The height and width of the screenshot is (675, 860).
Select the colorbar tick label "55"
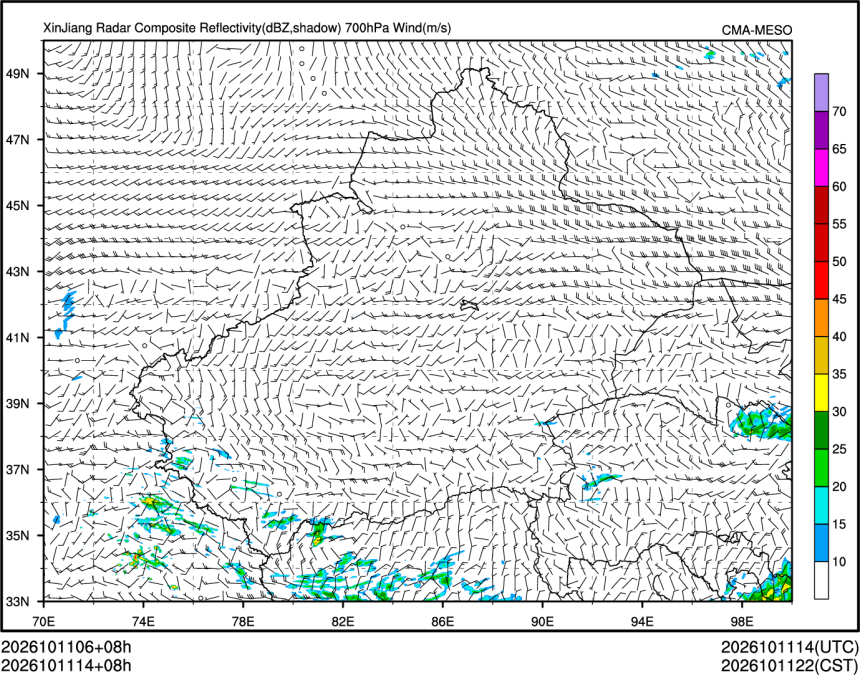pos(840,224)
